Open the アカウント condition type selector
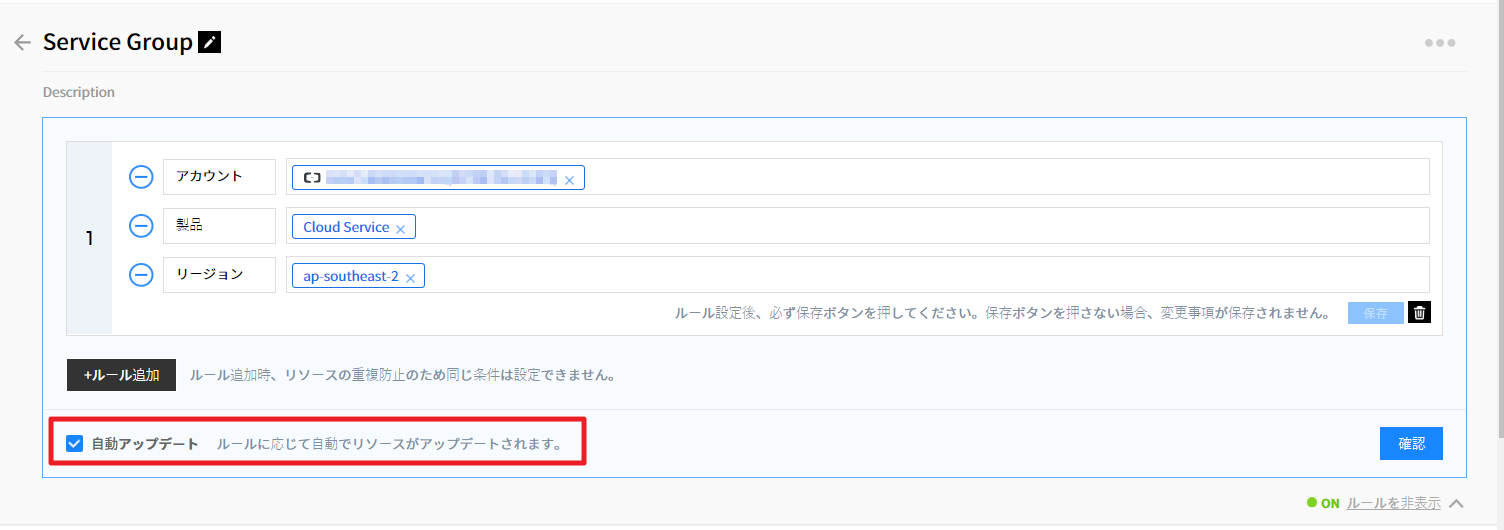 (x=219, y=177)
